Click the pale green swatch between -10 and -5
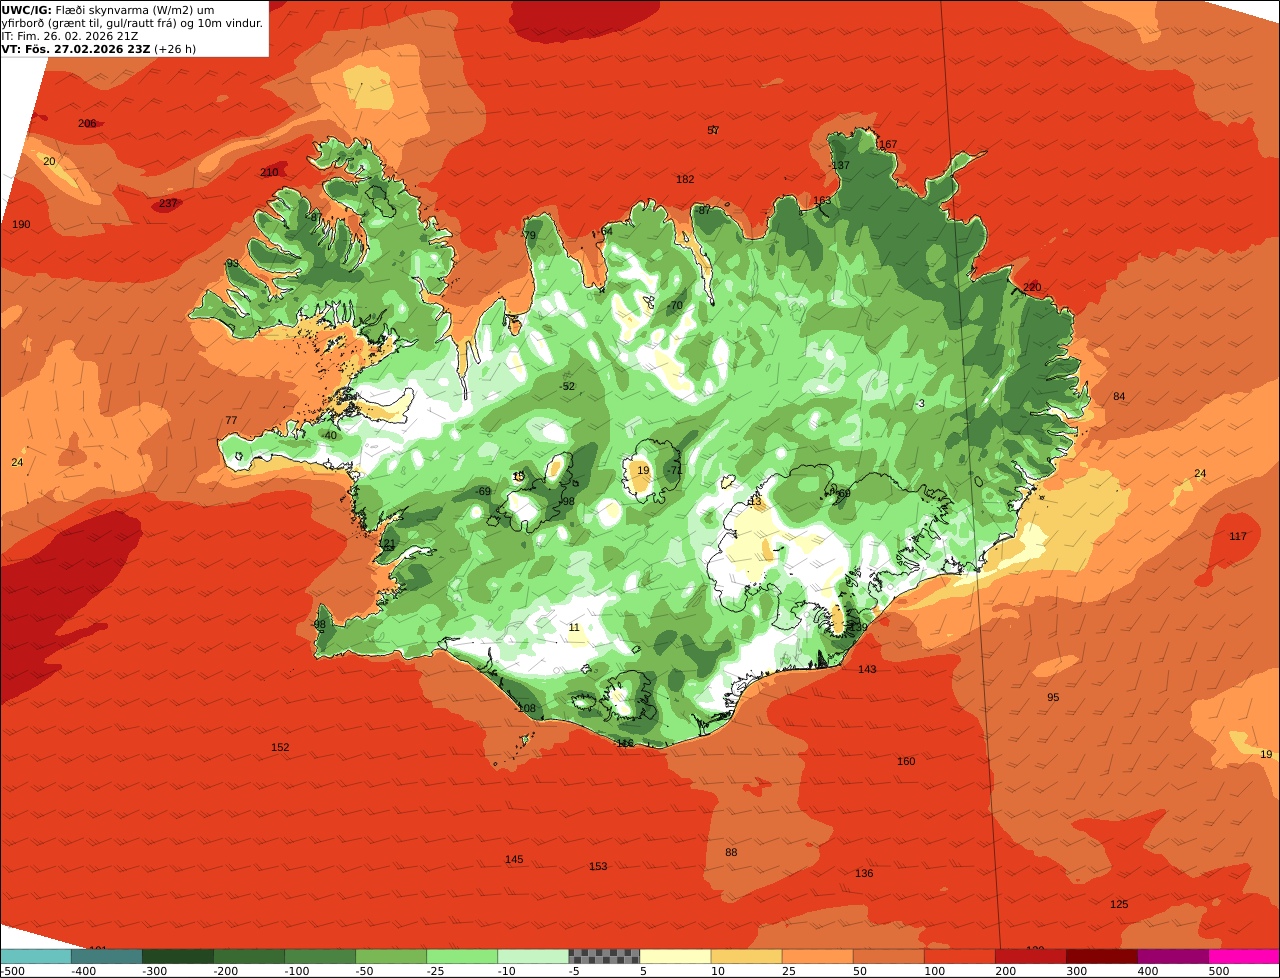The width and height of the screenshot is (1280, 978). pyautogui.click(x=533, y=956)
